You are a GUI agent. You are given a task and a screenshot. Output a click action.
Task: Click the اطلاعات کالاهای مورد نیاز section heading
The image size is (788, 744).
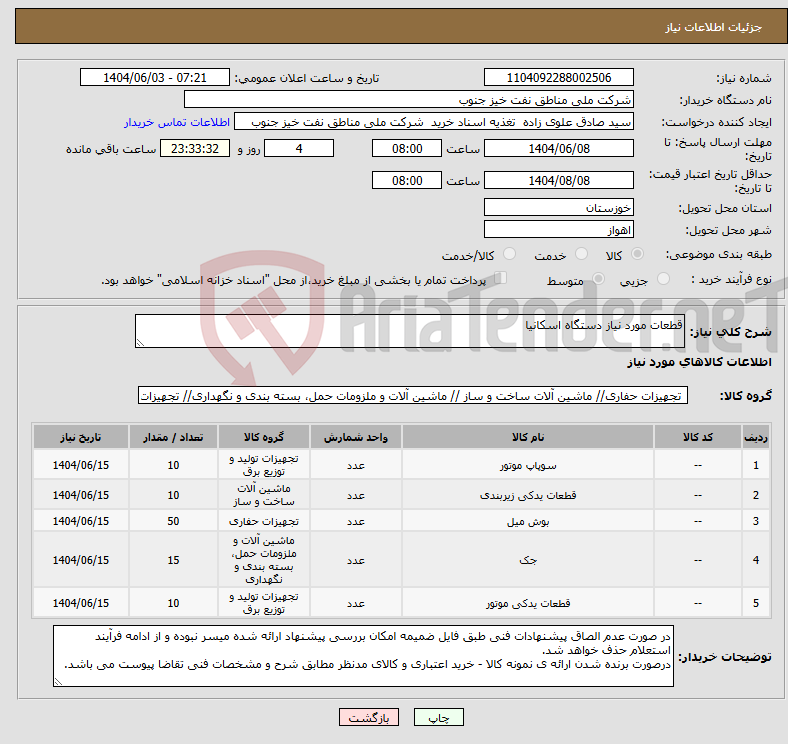point(699,362)
